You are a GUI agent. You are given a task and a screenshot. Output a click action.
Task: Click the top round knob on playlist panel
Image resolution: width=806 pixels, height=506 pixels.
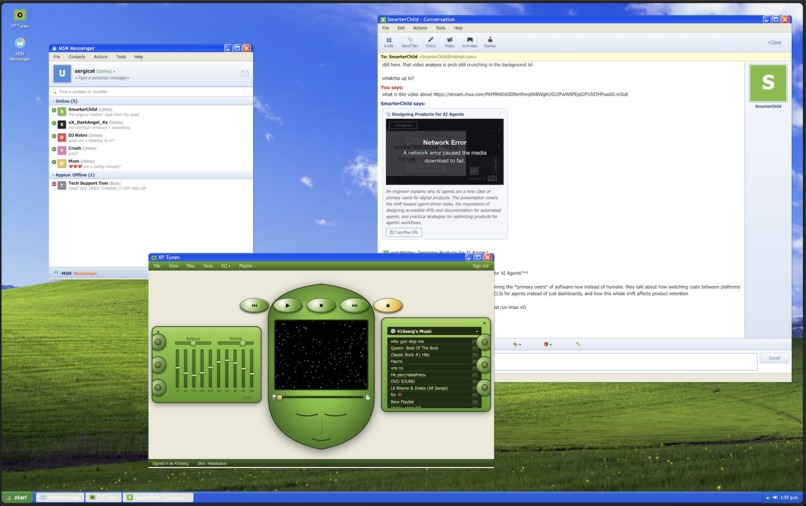click(x=484, y=342)
